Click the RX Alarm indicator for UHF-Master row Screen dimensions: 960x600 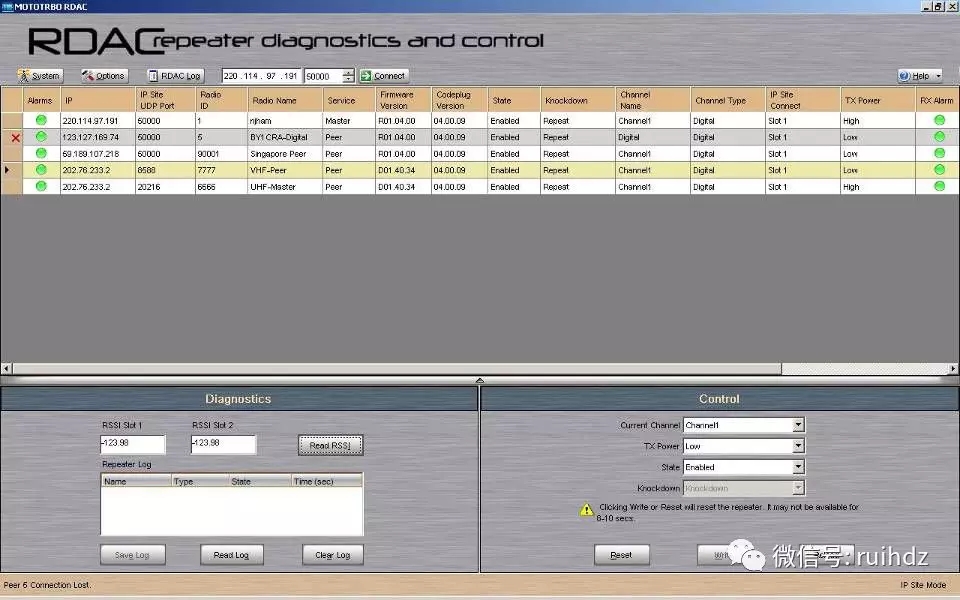pyautogui.click(x=939, y=187)
